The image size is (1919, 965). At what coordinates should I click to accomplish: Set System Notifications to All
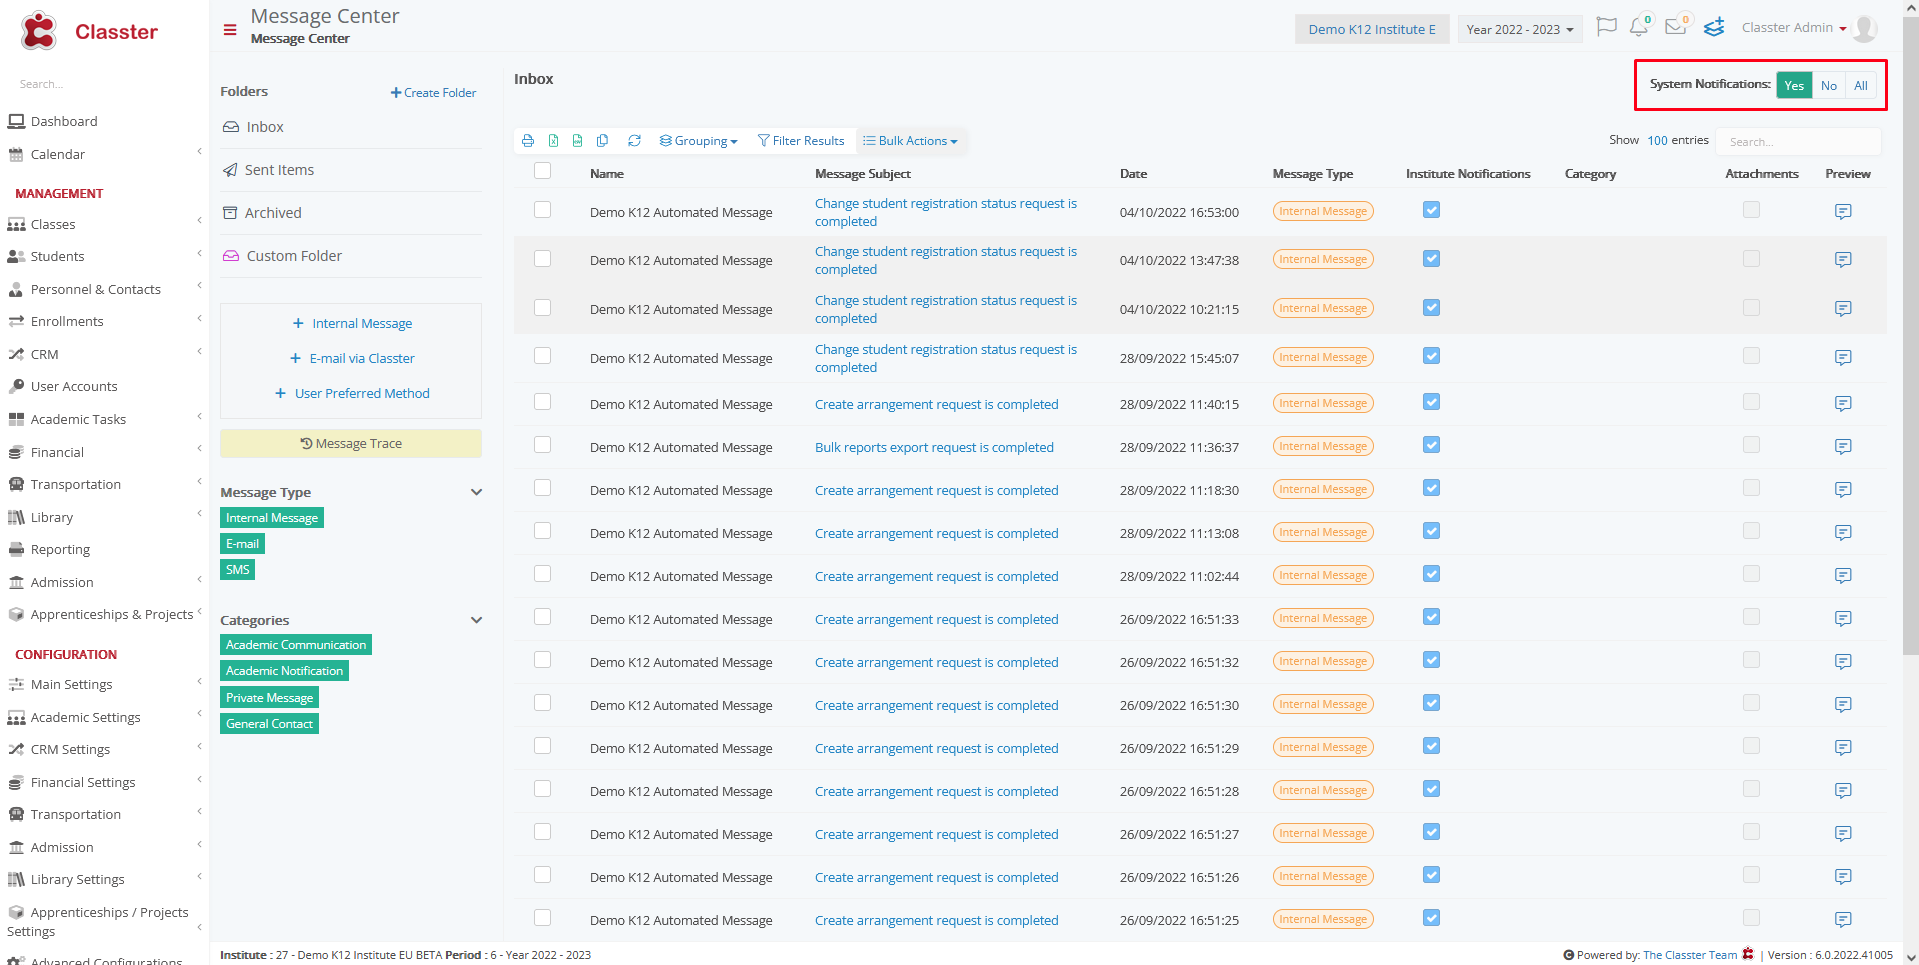tap(1860, 85)
